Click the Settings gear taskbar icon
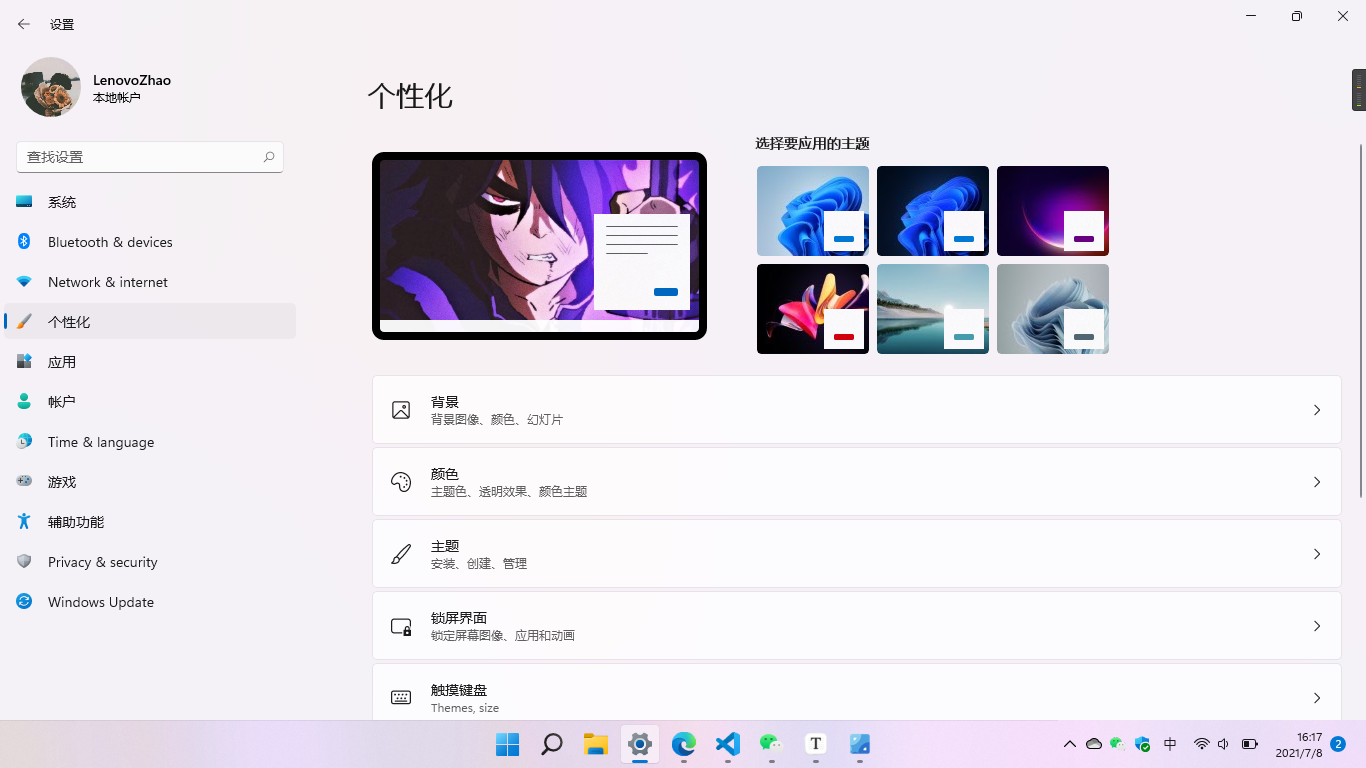The width and height of the screenshot is (1366, 768). click(x=640, y=744)
